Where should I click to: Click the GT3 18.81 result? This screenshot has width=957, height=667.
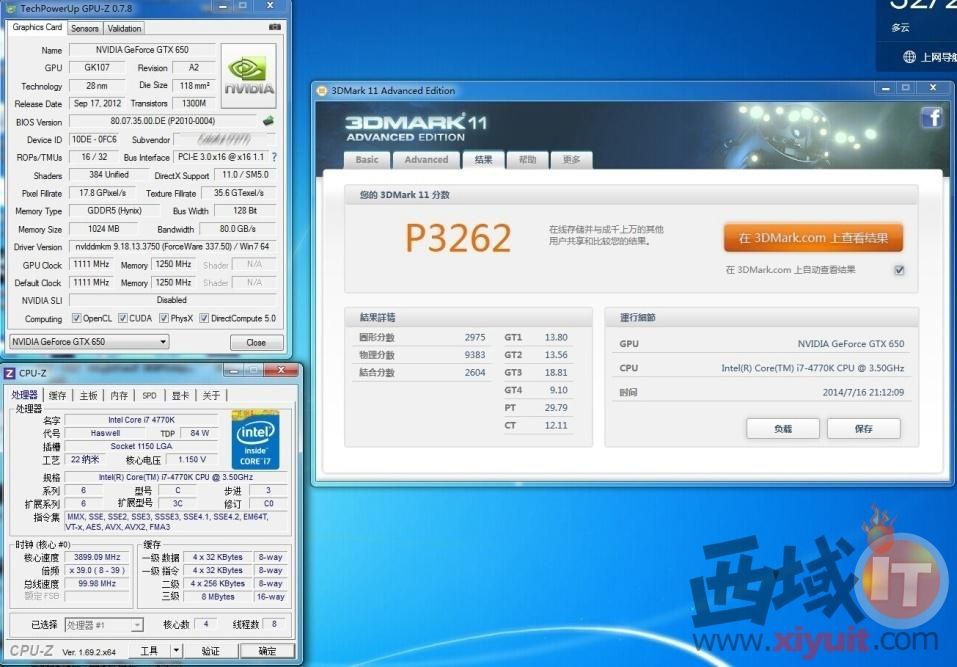(556, 372)
